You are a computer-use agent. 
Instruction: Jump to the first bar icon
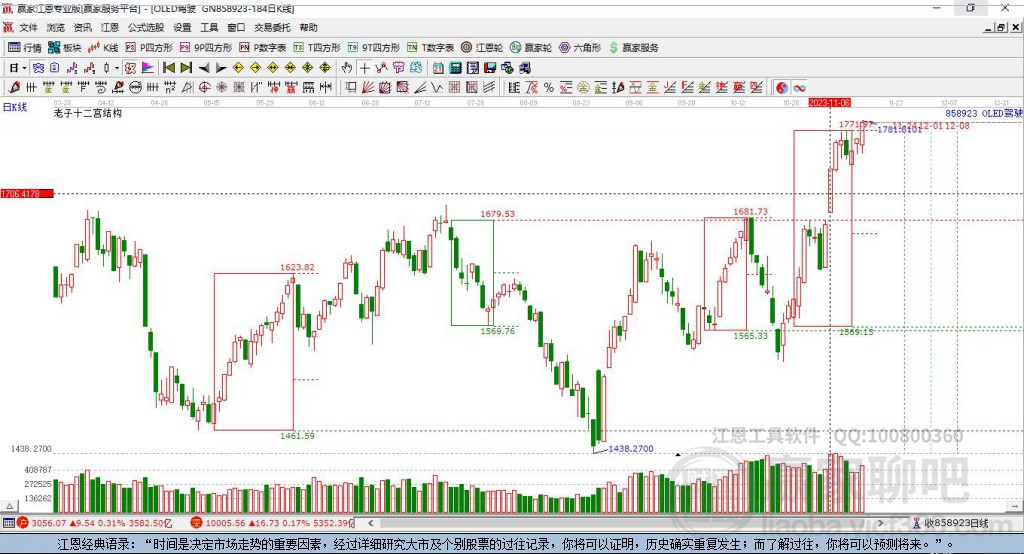168,68
